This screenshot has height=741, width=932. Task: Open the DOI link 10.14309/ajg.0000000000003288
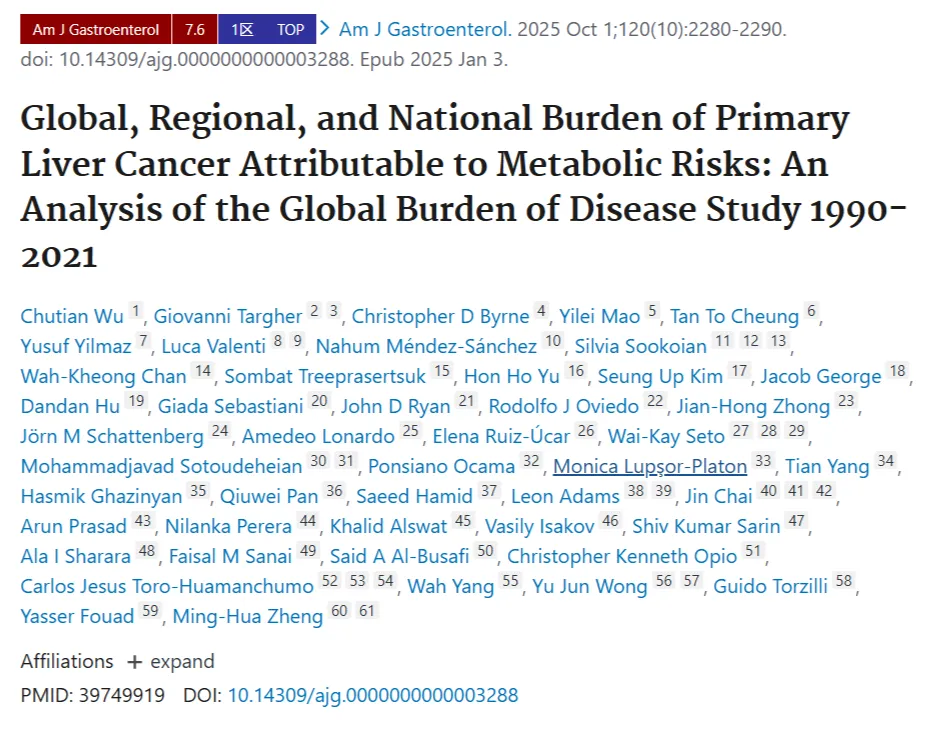coord(373,695)
